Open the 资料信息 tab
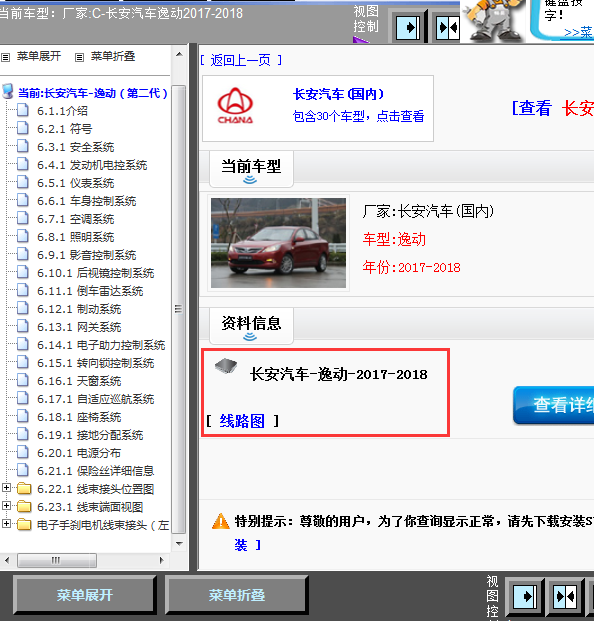This screenshot has height=621, width=594. (x=251, y=326)
